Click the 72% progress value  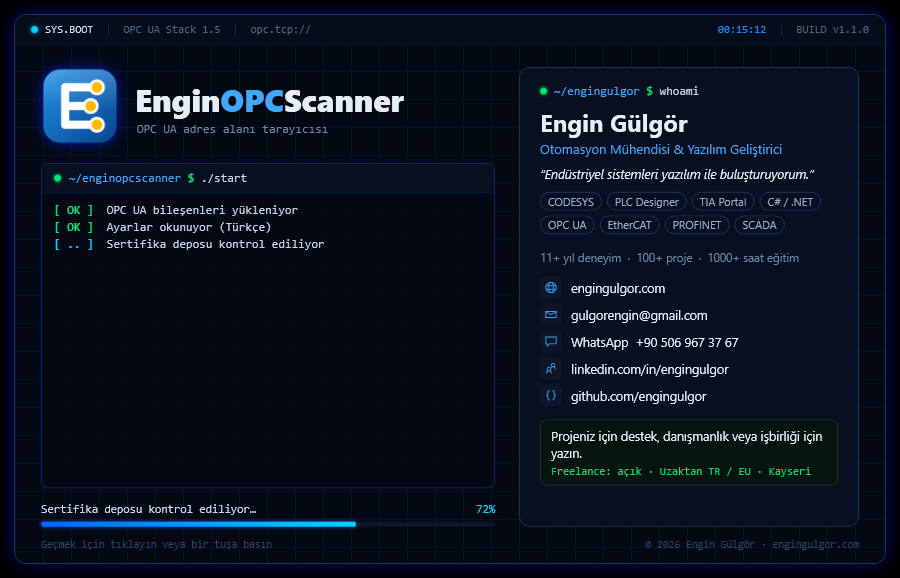coord(486,509)
